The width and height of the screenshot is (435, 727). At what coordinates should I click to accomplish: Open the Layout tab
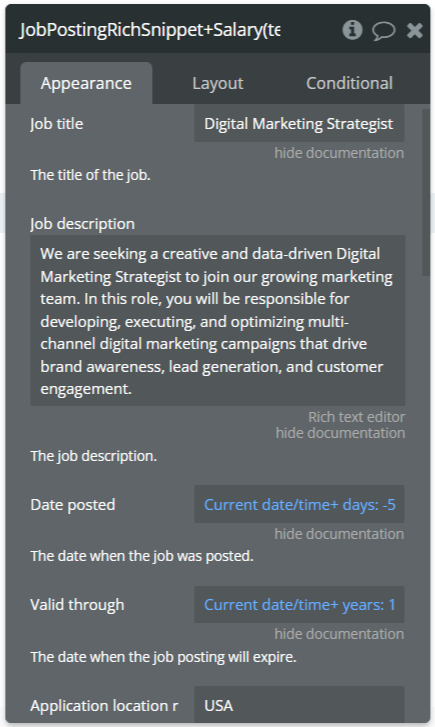218,83
